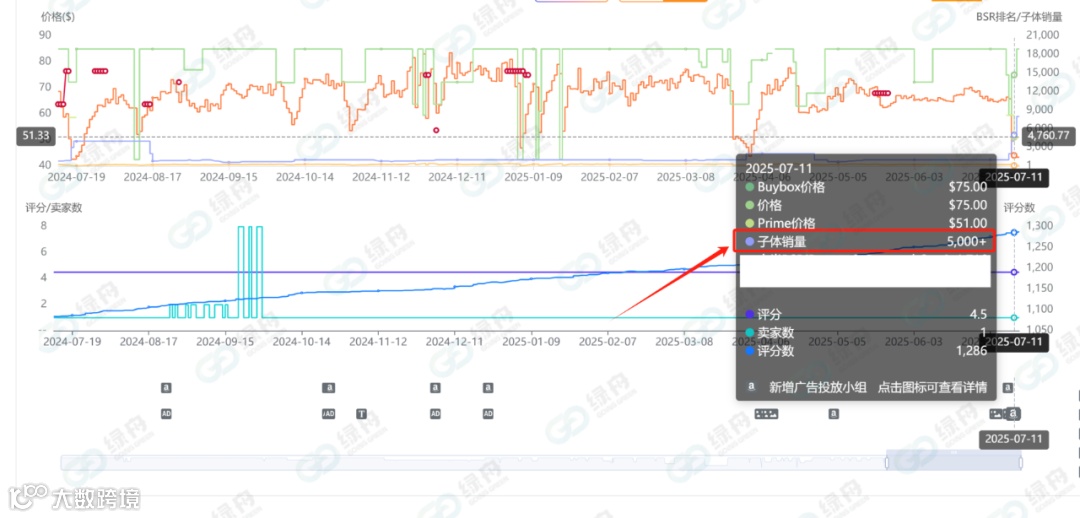Open fourth AD event marker in lower row

[x=488, y=414]
